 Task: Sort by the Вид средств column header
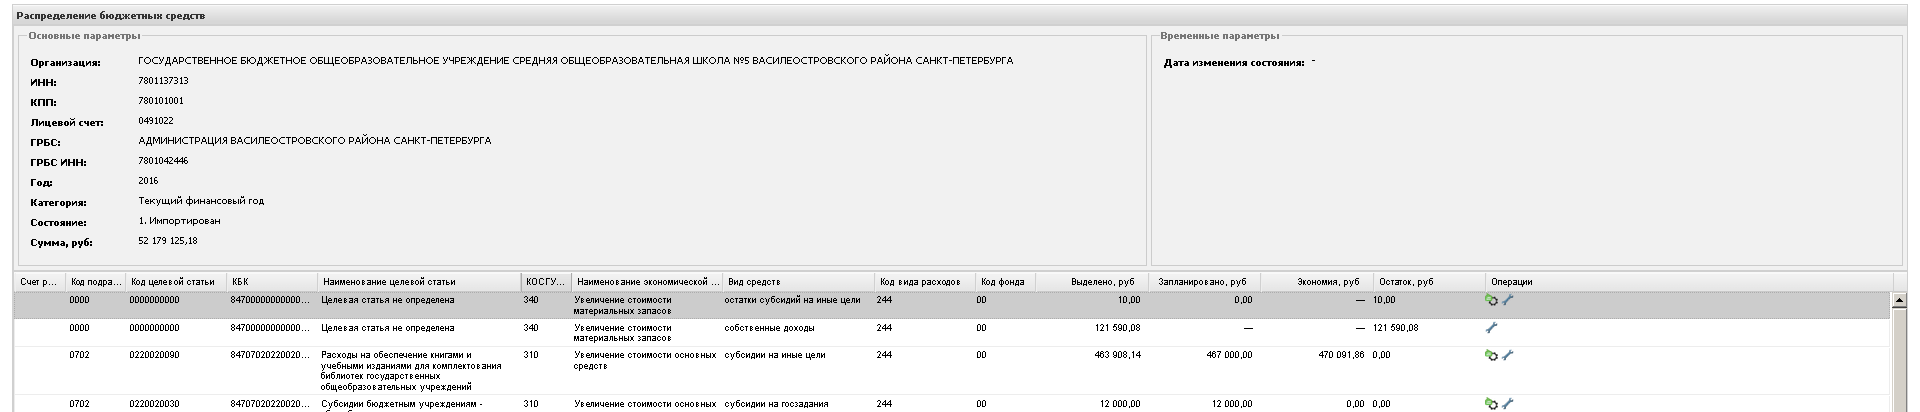(x=799, y=282)
